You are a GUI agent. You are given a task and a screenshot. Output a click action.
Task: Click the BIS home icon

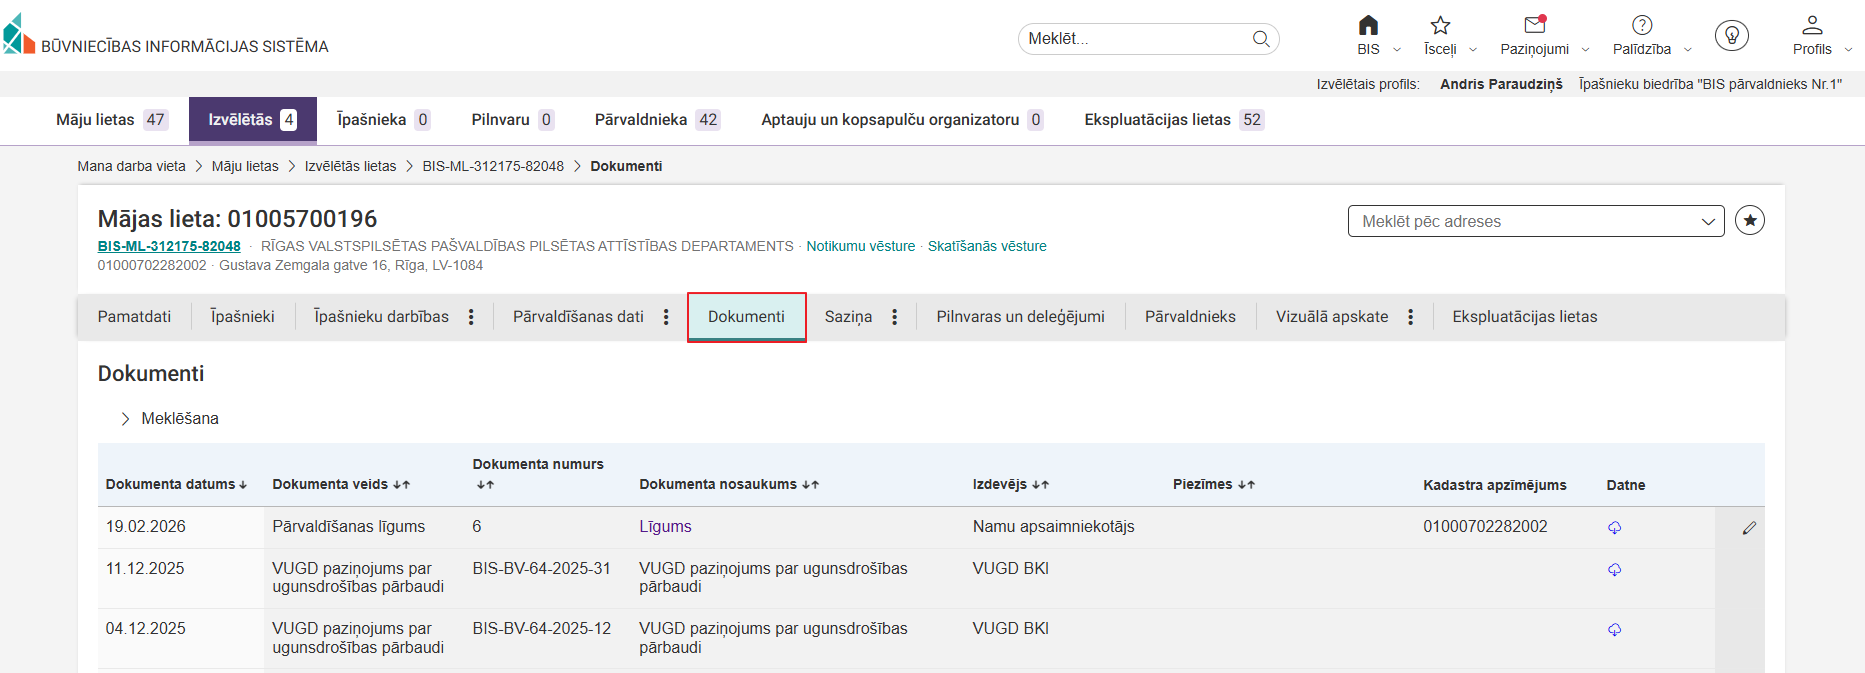tap(1368, 26)
